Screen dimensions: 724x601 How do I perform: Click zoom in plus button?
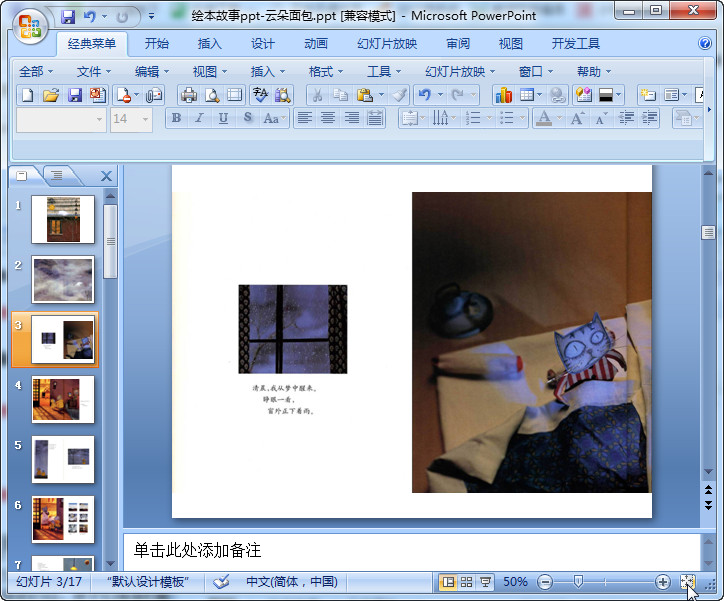663,582
